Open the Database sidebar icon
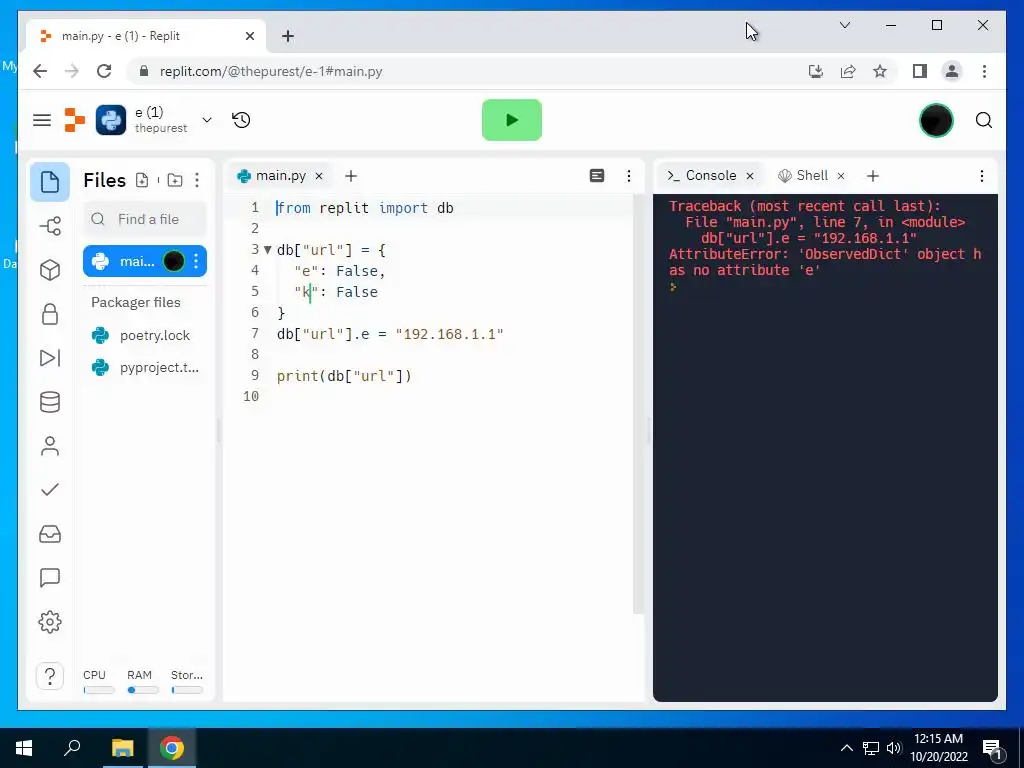Image resolution: width=1024 pixels, height=768 pixels. coord(50,402)
